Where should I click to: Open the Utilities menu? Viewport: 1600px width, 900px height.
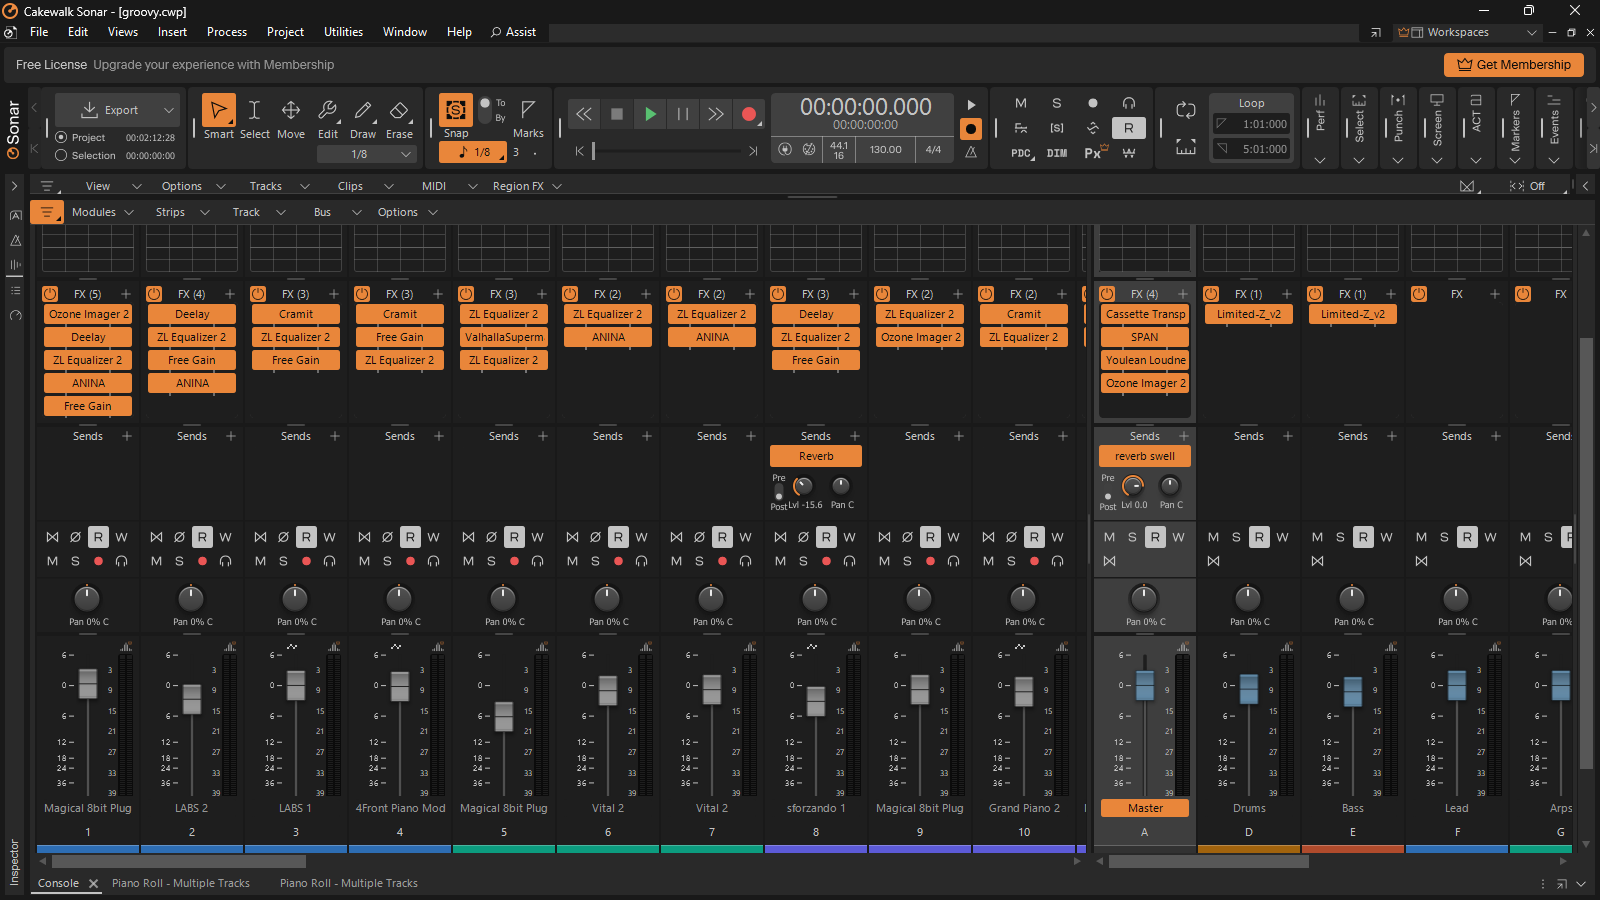(x=343, y=32)
